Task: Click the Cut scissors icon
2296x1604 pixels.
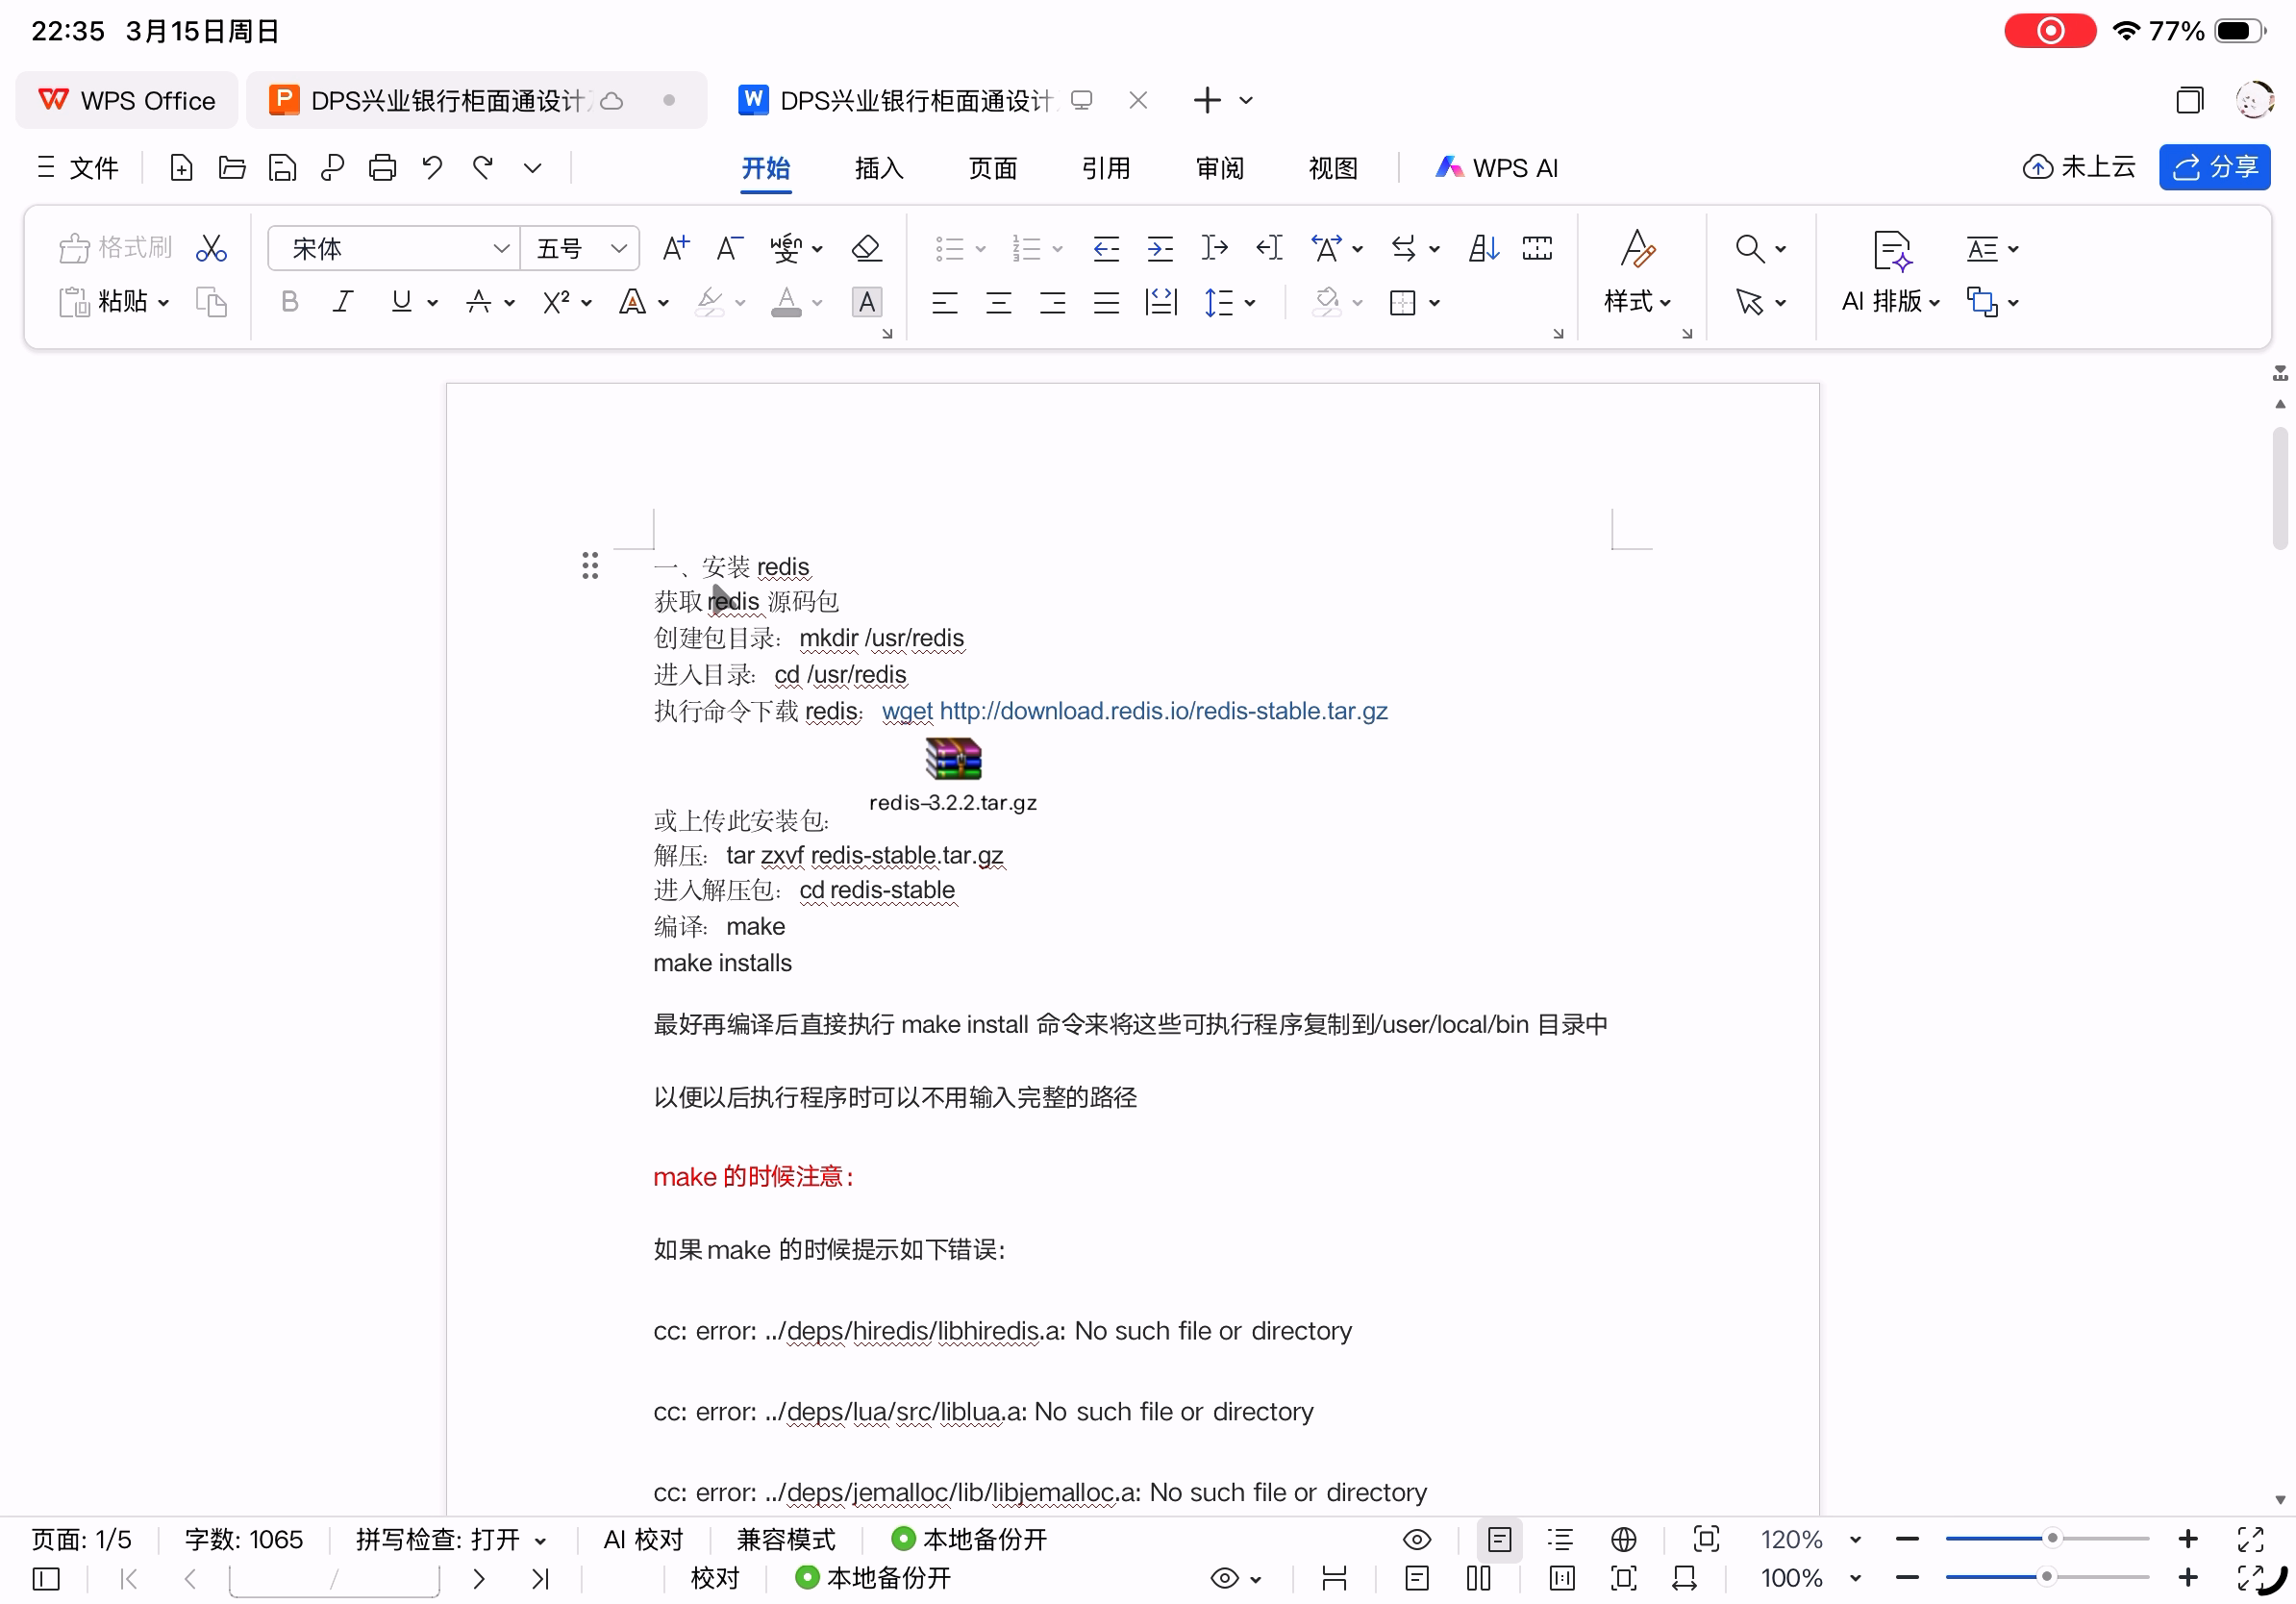Action: (x=211, y=248)
